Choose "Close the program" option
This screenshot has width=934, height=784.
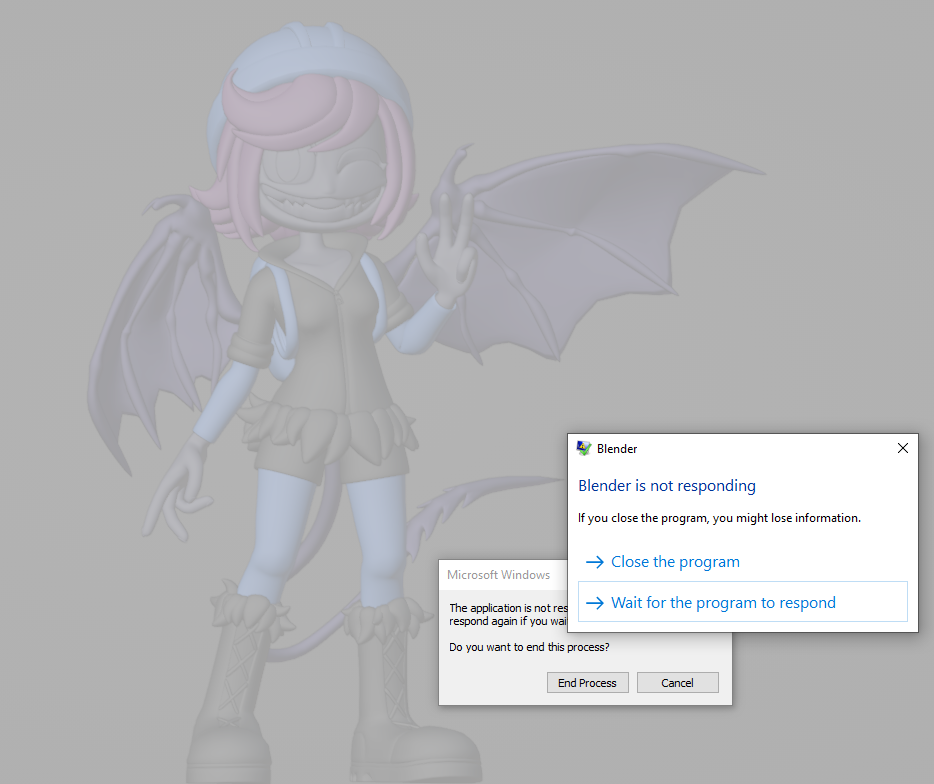(675, 562)
